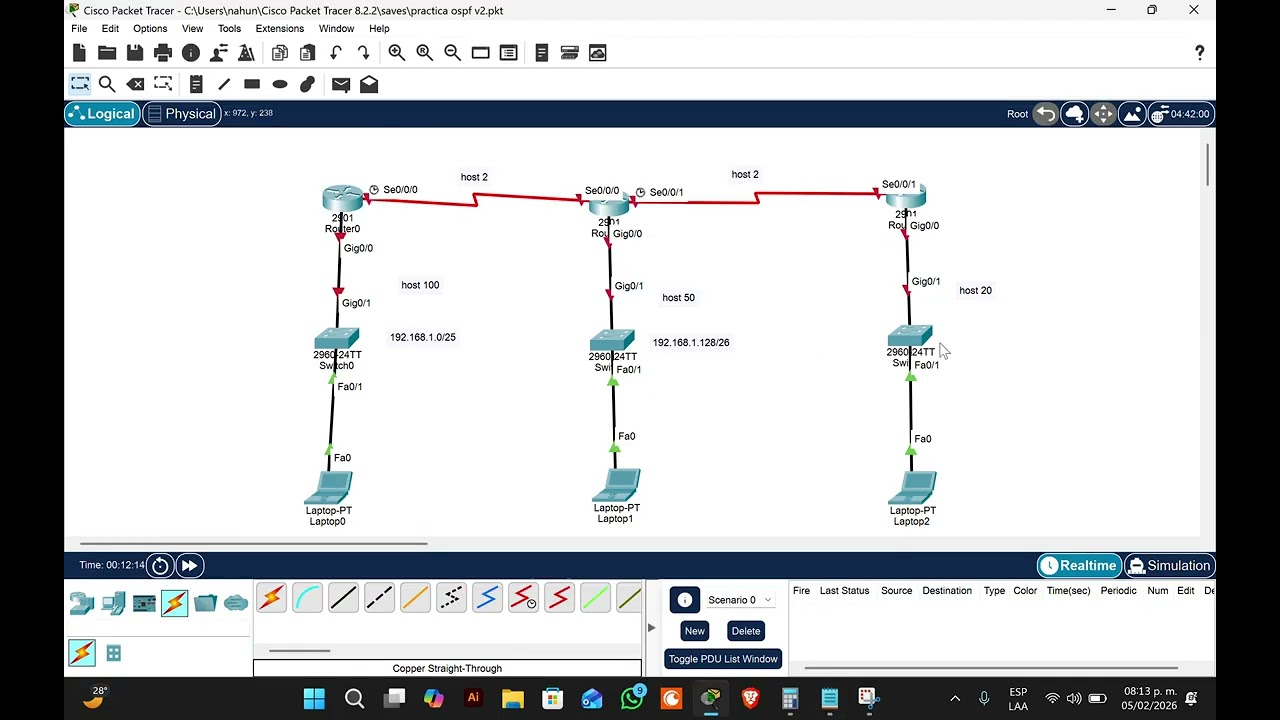Draw an ellipse shape
This screenshot has width=1280, height=720.
(x=280, y=84)
